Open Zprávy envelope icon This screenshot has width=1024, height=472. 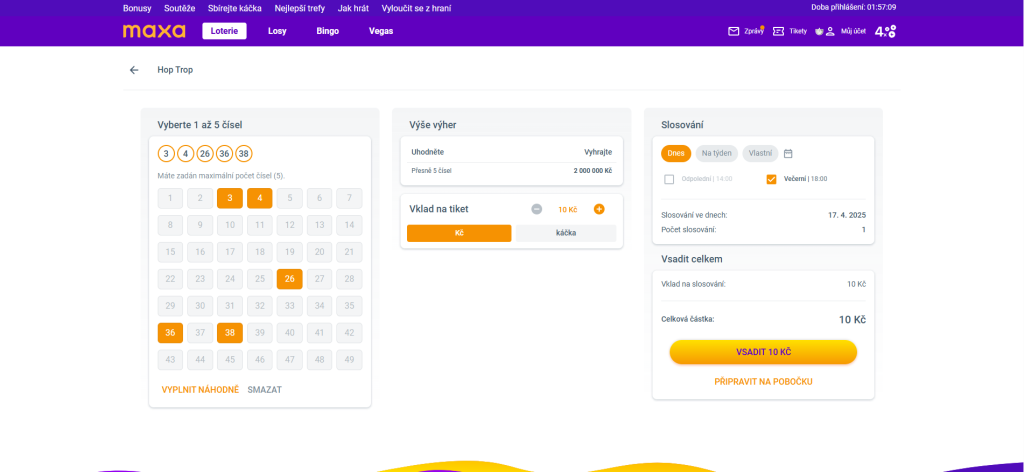[733, 31]
